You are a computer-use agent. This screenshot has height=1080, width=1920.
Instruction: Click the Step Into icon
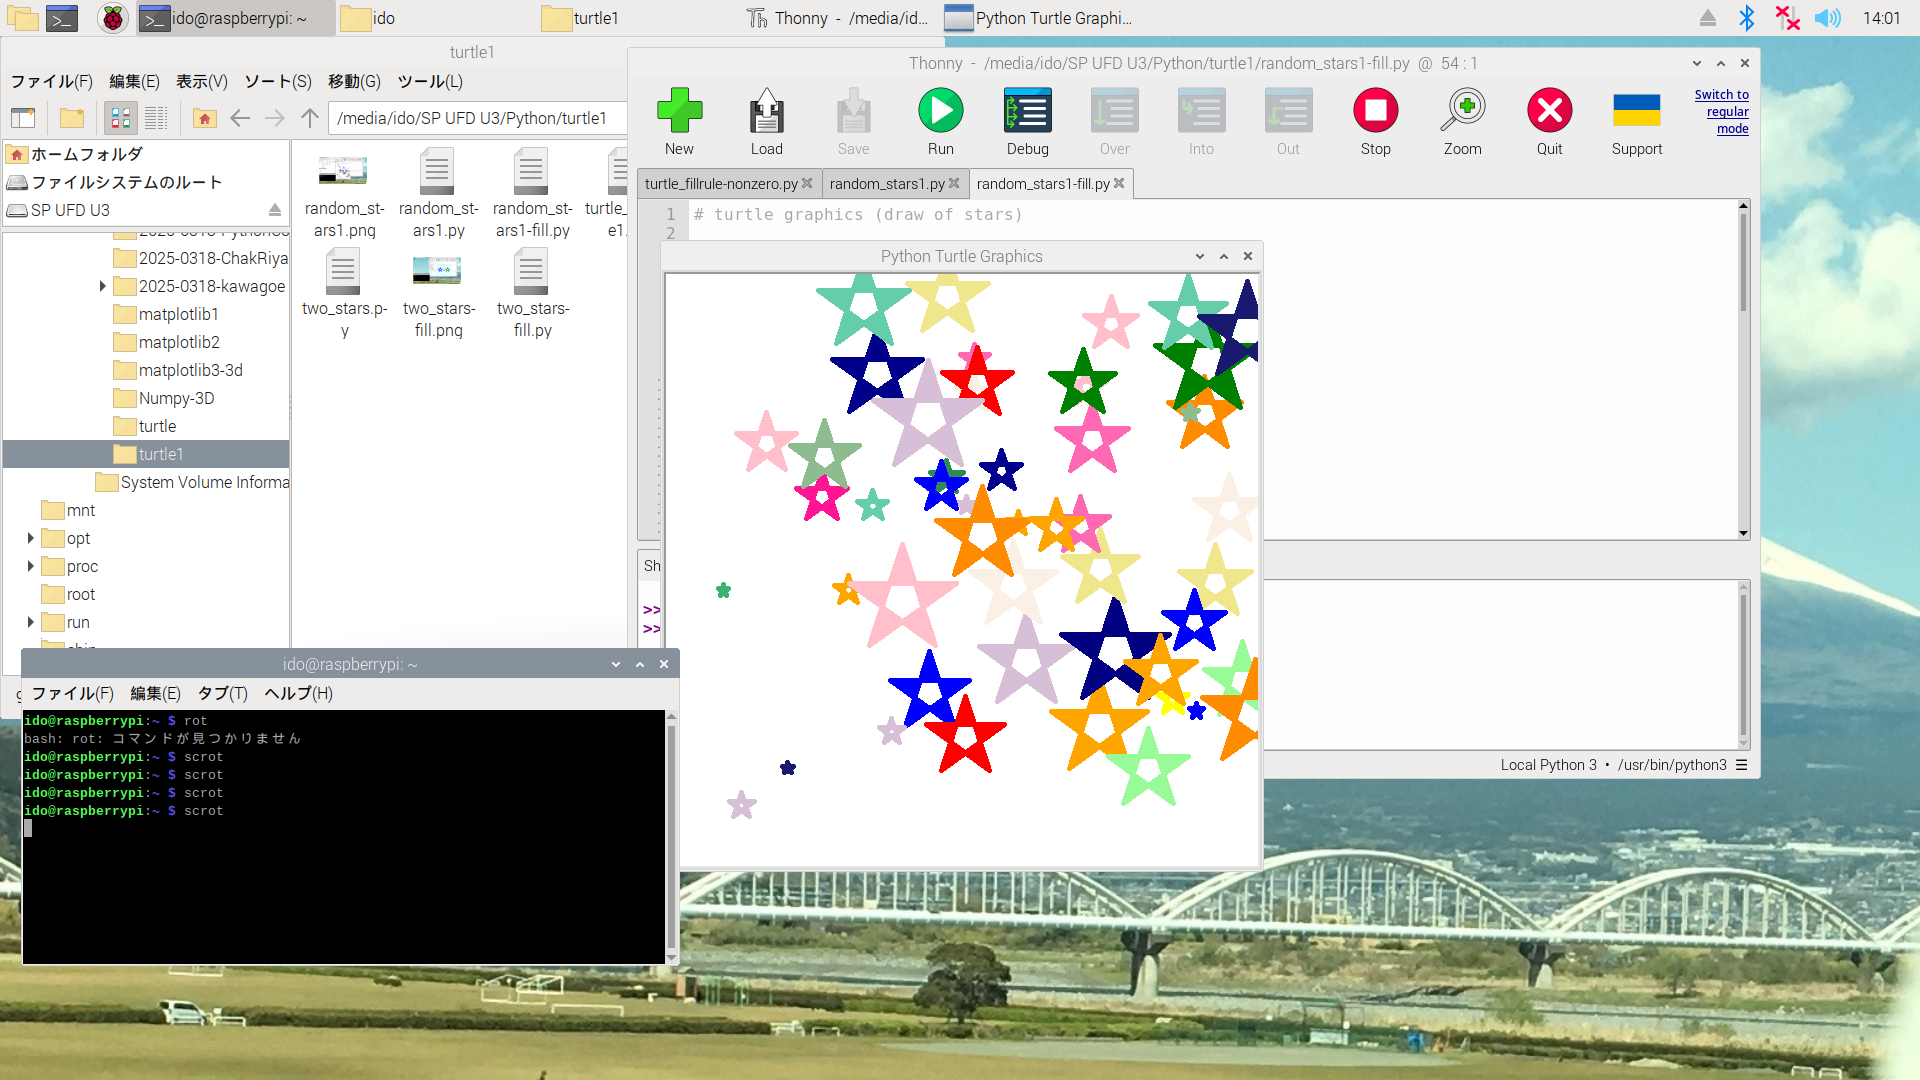1201,111
